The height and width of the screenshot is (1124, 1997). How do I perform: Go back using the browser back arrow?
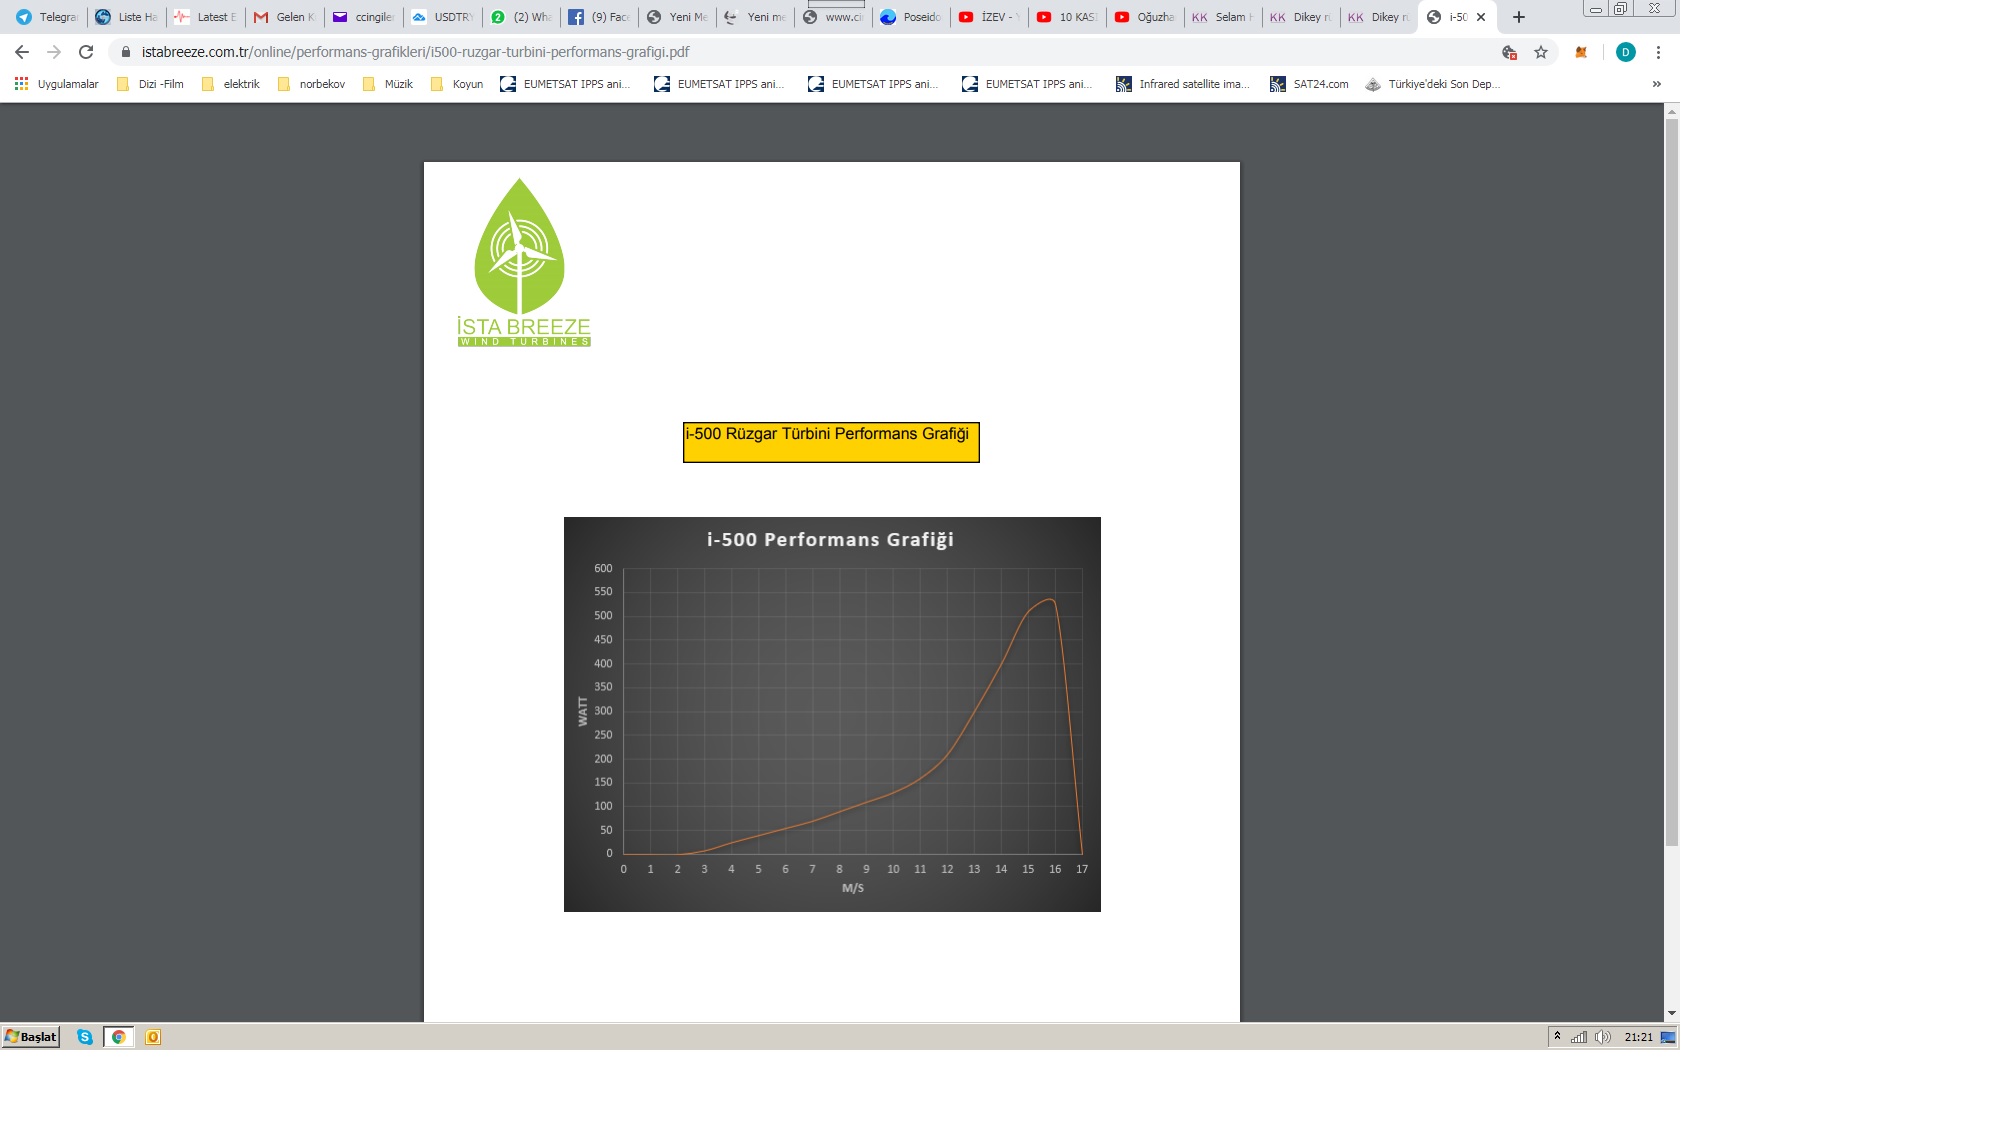tap(22, 52)
